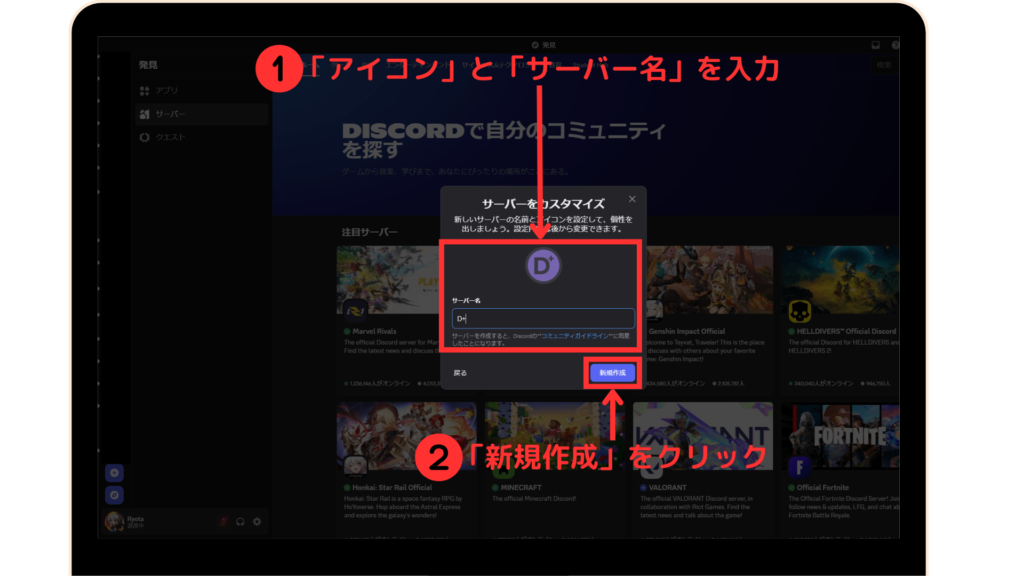Upload server icon via D+ avatar

pyautogui.click(x=543, y=266)
